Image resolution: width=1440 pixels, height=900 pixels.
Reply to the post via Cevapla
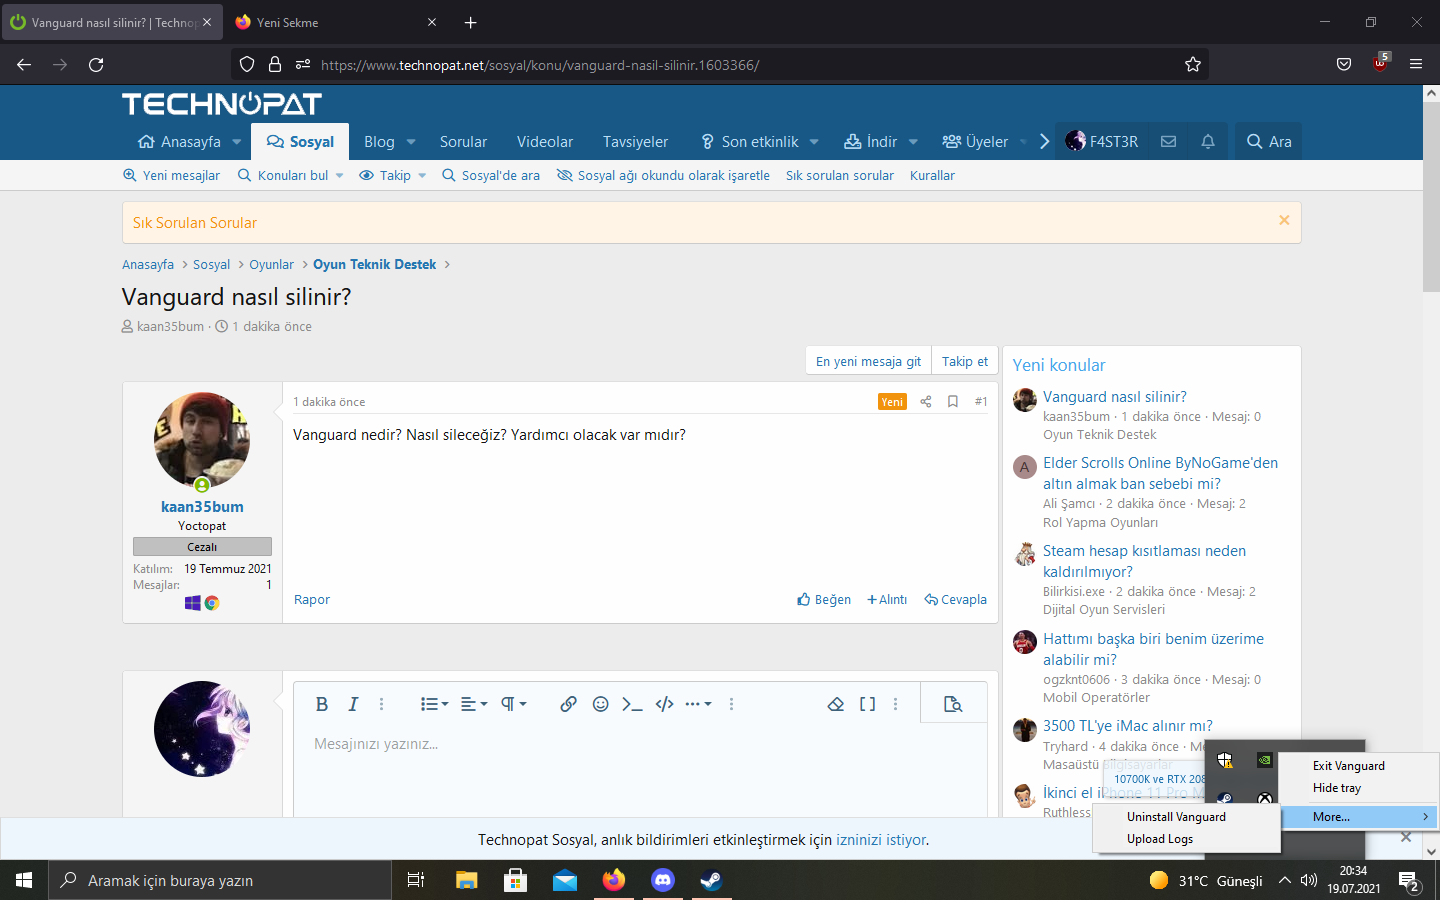tap(955, 600)
